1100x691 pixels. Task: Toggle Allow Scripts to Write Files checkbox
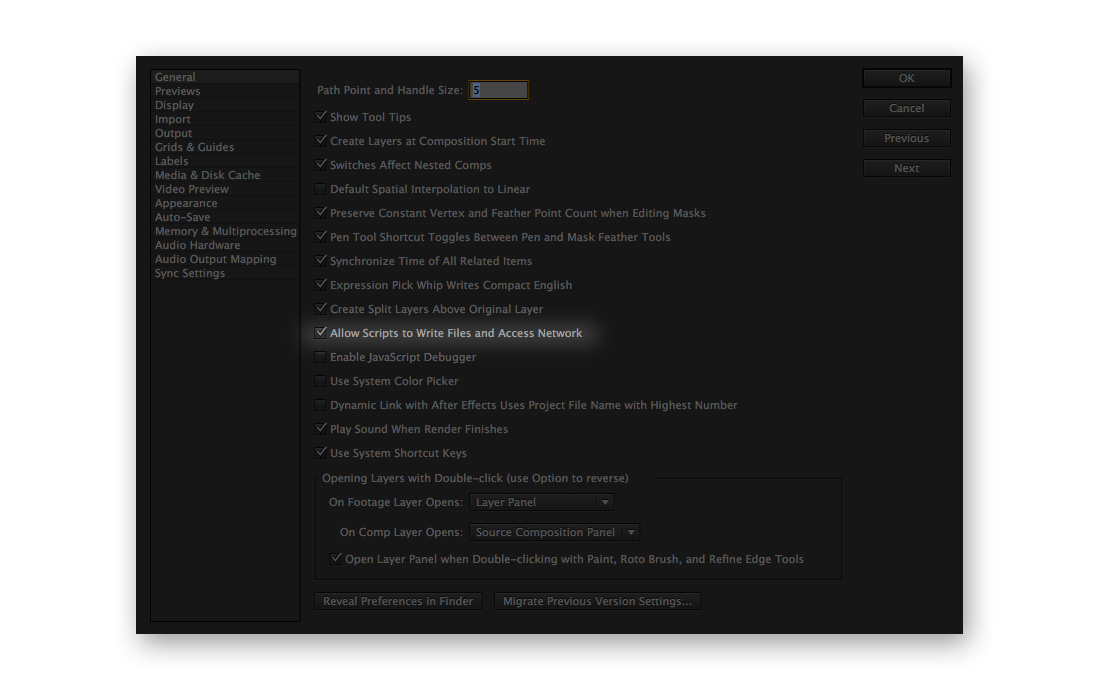coord(321,333)
